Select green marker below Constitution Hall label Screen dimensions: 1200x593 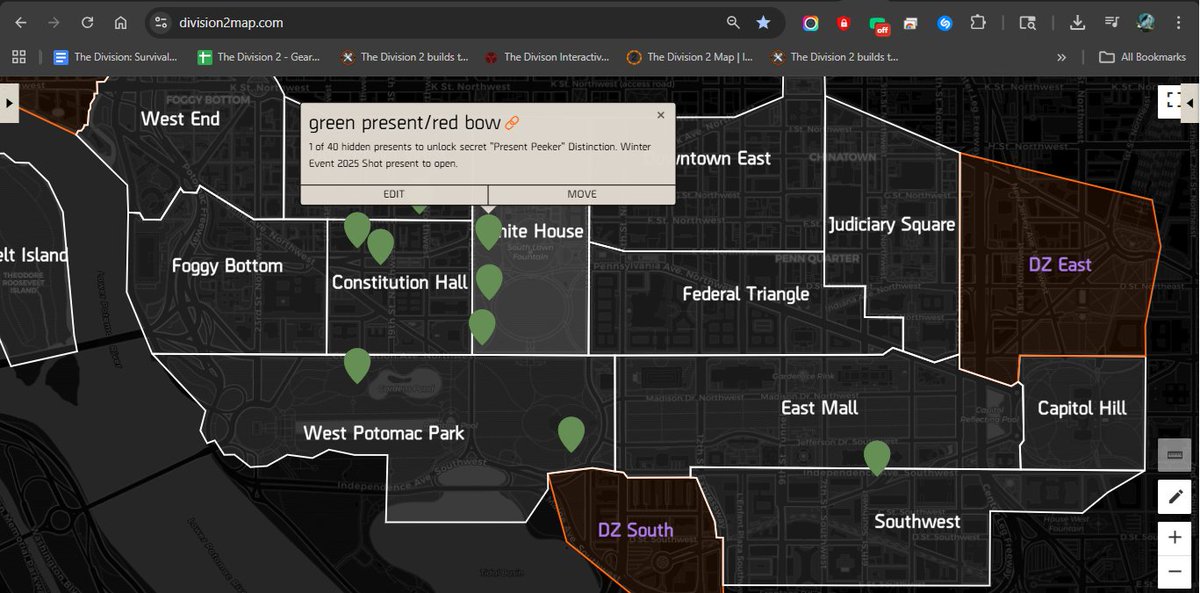[357, 365]
